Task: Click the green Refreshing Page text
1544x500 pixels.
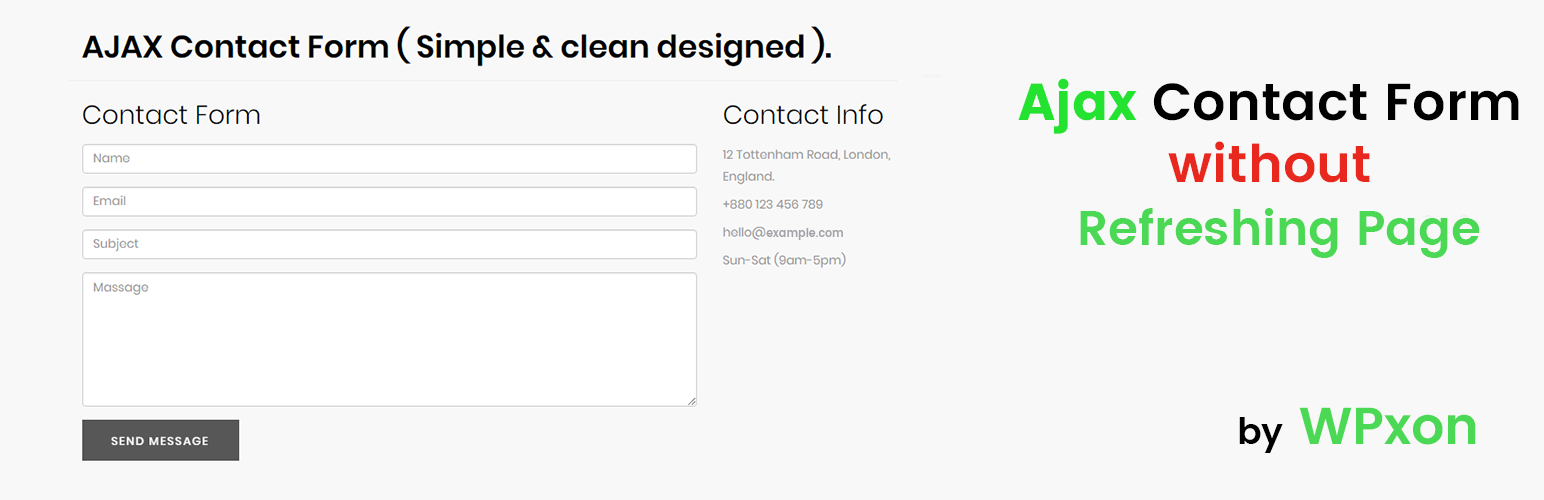Action: coord(1279,228)
